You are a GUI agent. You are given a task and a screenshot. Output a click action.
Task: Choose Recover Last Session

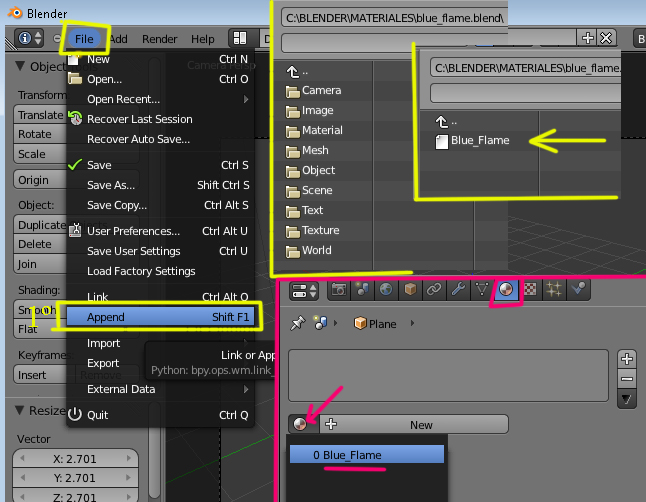coord(160,119)
